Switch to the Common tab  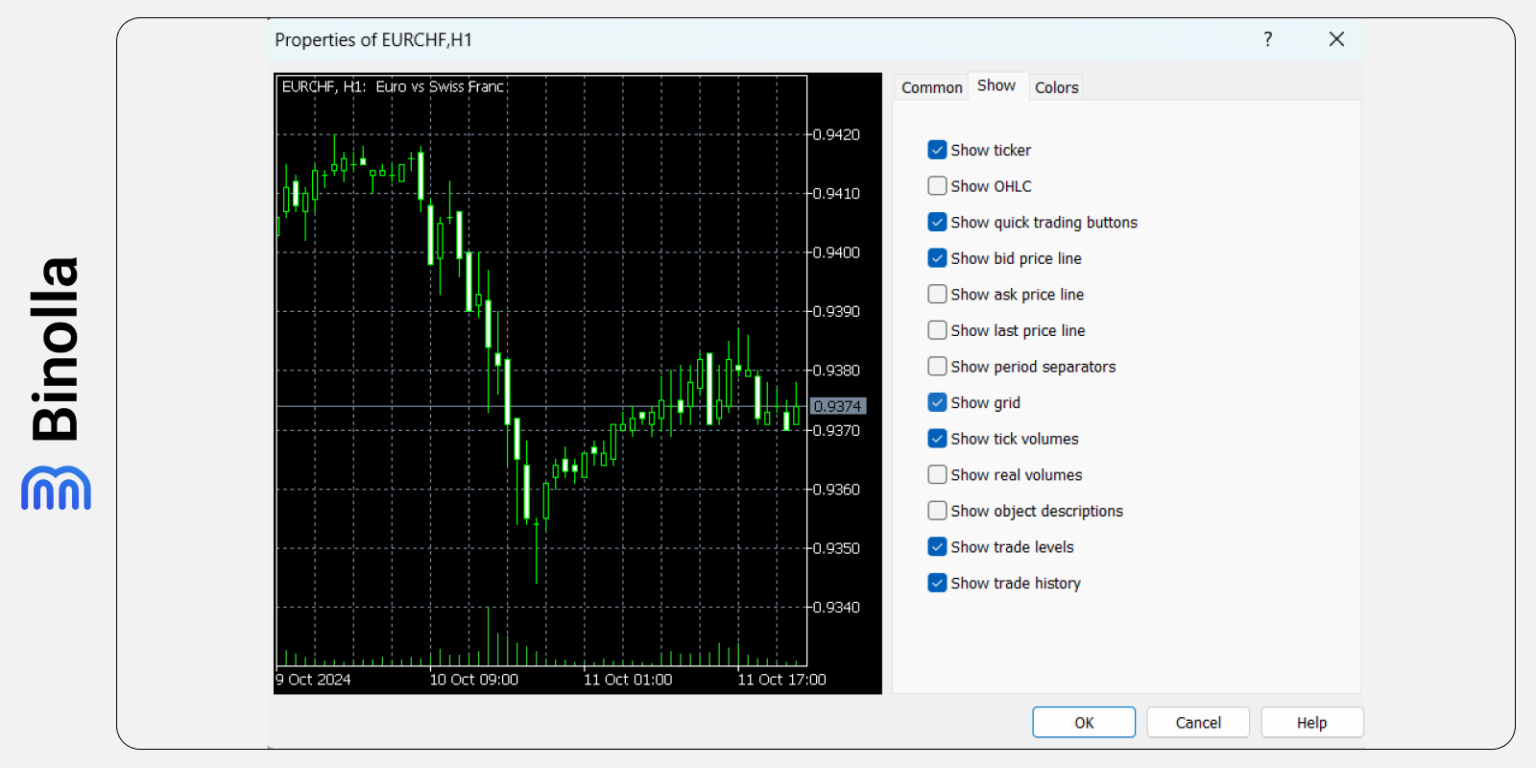(x=931, y=87)
